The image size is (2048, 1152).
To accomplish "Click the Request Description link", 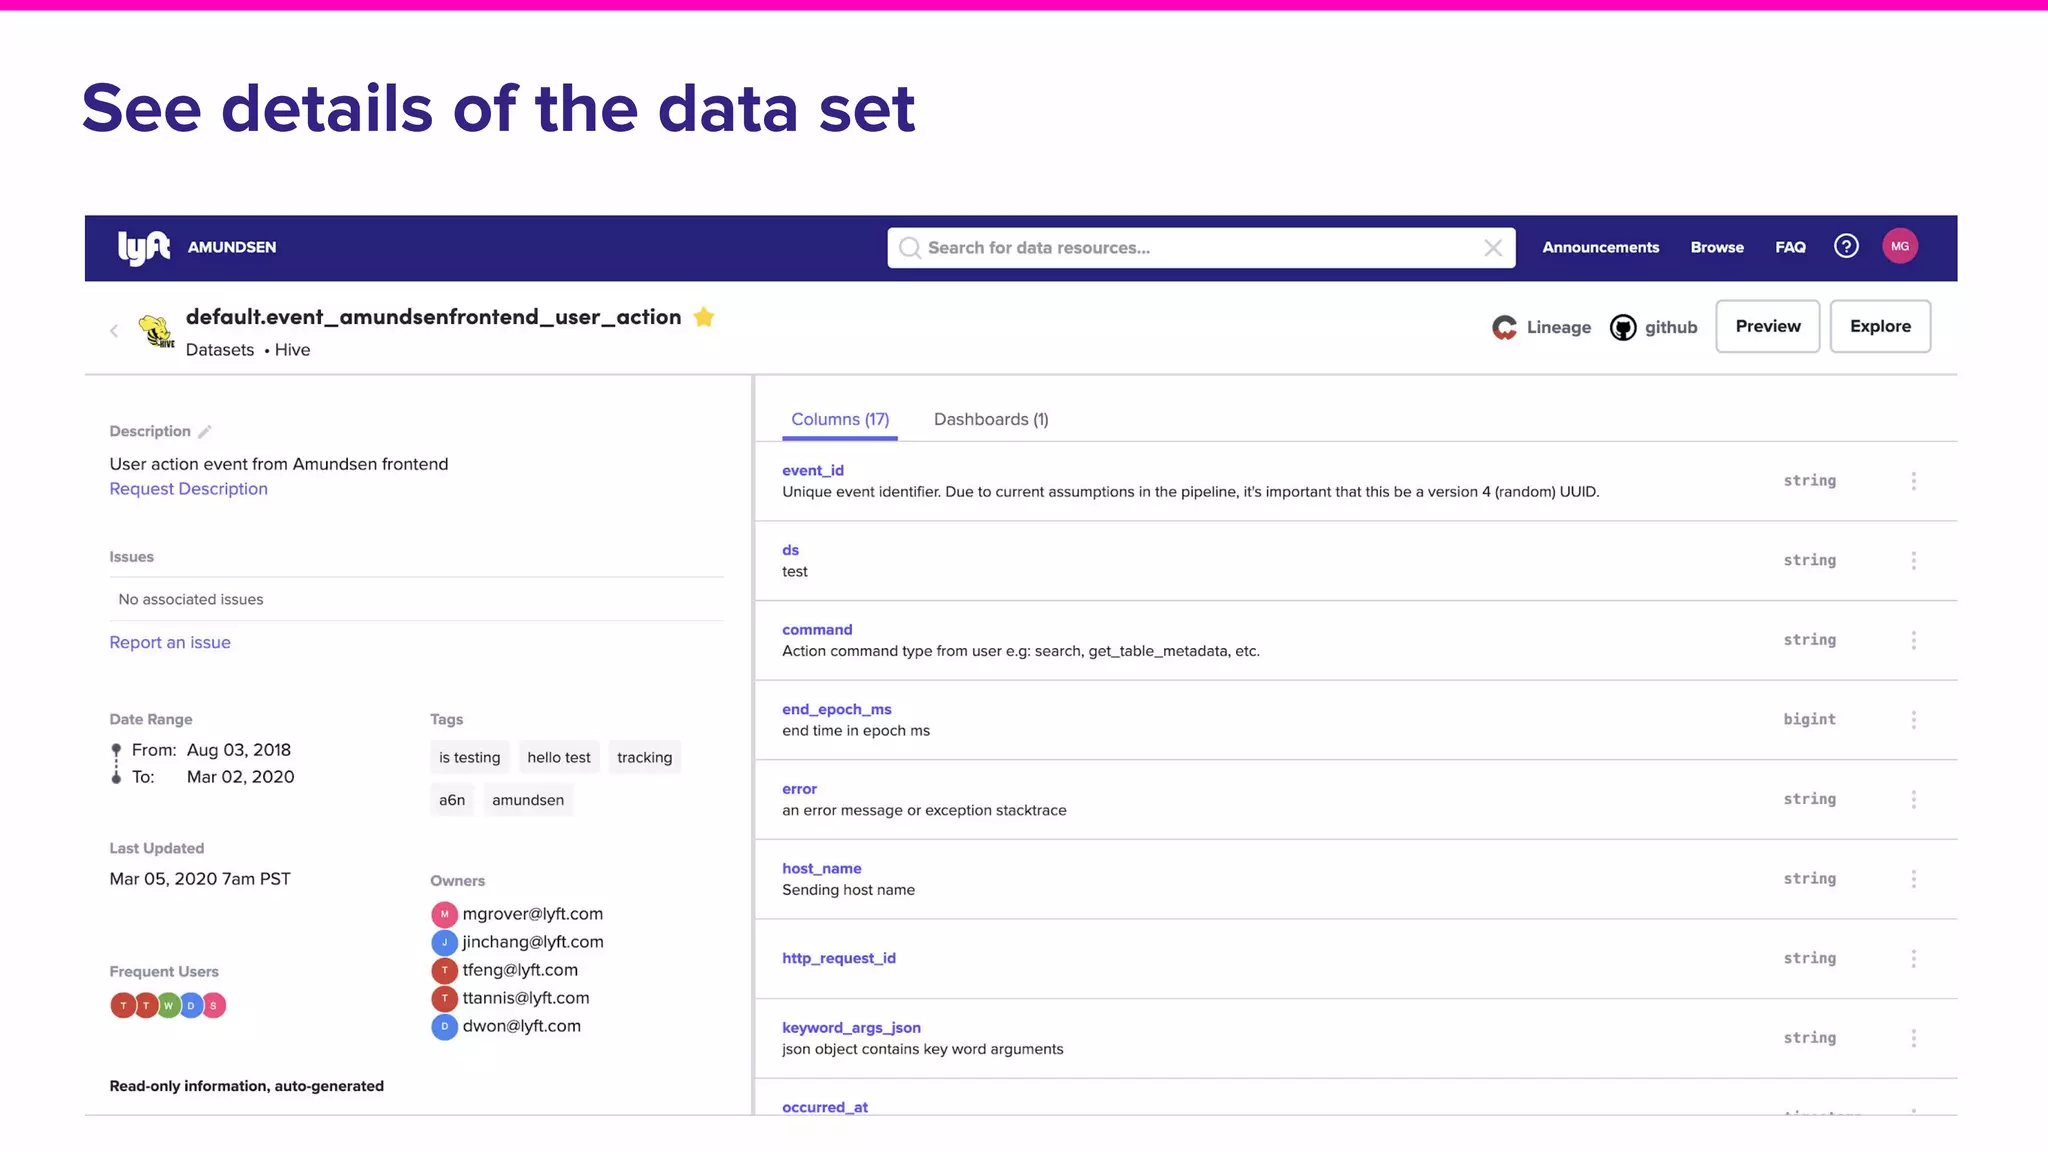I will point(188,489).
